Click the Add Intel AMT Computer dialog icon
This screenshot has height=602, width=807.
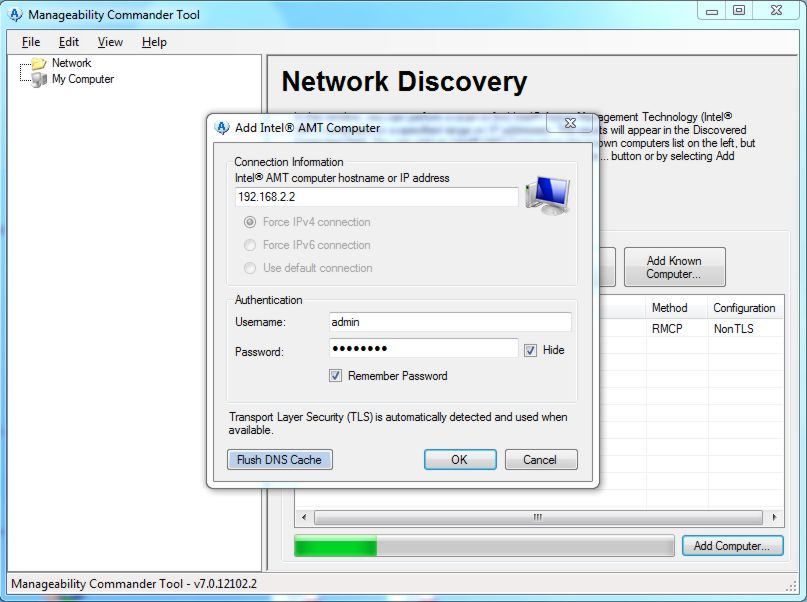coord(222,128)
